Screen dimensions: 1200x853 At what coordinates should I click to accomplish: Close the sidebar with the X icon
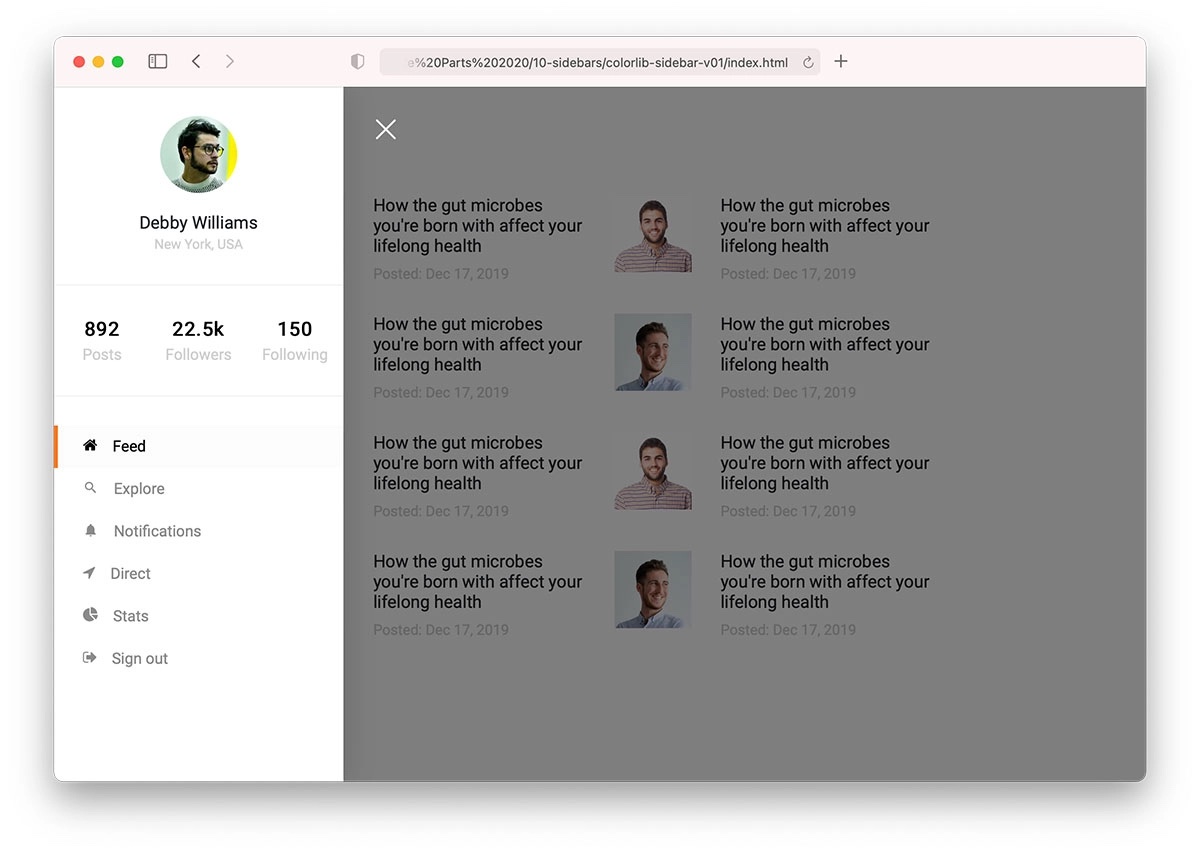click(385, 129)
